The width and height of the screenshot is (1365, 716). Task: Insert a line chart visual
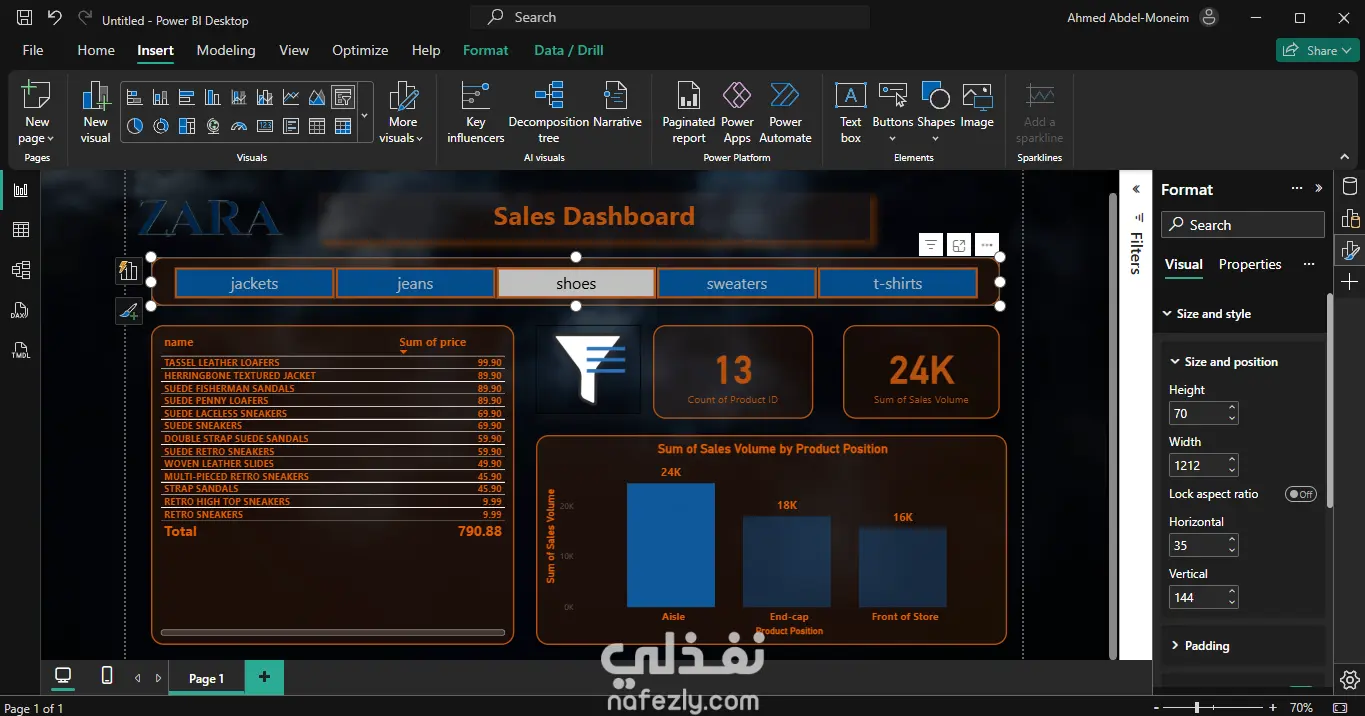[291, 97]
